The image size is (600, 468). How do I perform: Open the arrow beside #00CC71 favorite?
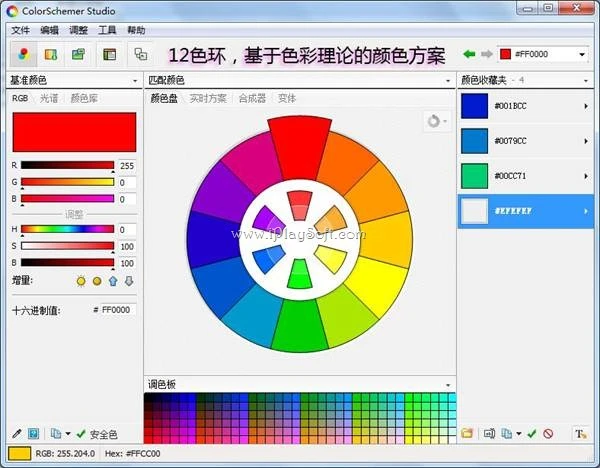pyautogui.click(x=586, y=176)
